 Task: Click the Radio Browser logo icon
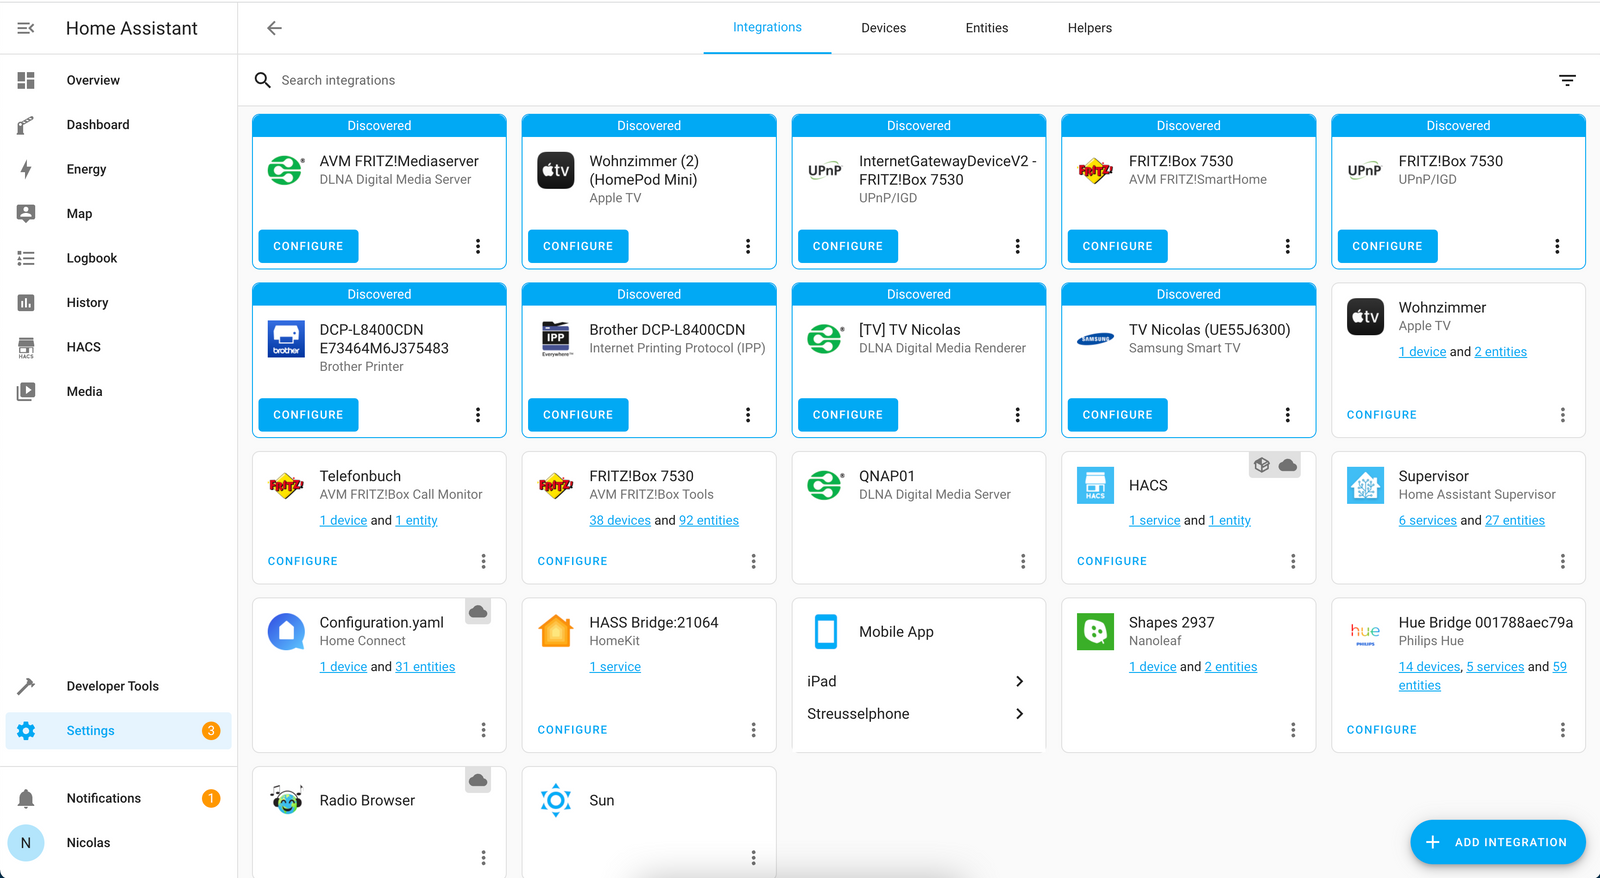[287, 800]
